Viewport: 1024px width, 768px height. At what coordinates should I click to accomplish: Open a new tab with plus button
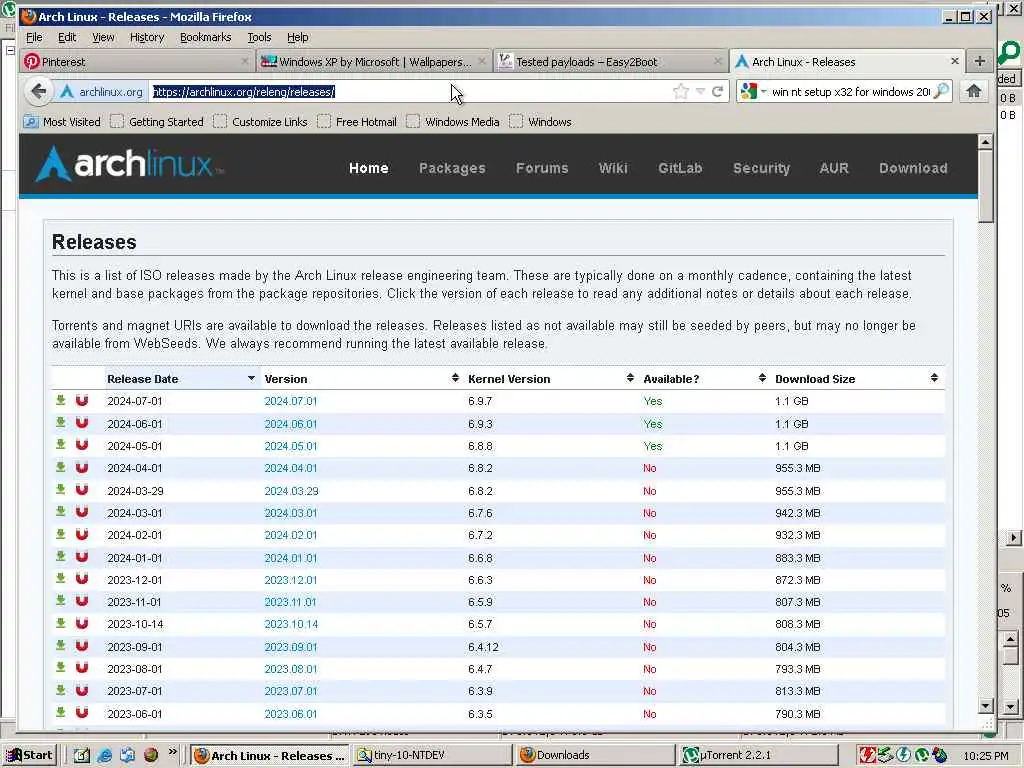(980, 61)
